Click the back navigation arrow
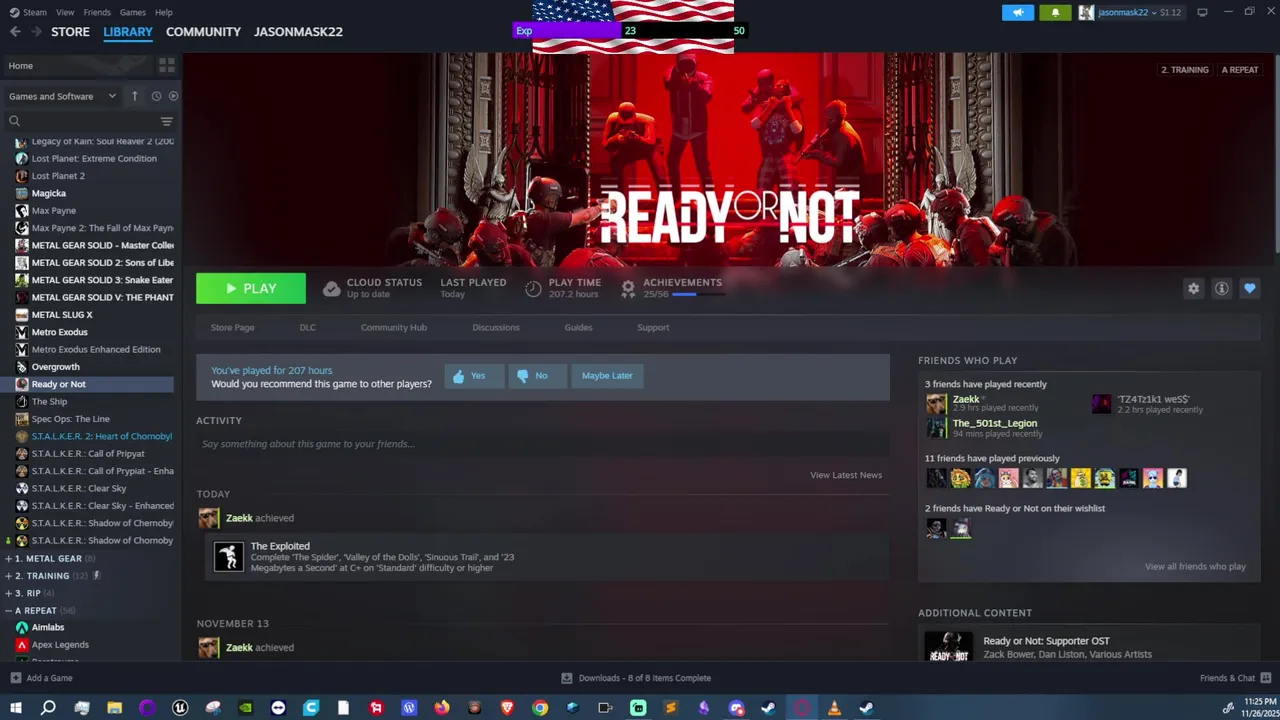Image resolution: width=1280 pixels, height=720 pixels. coord(15,32)
